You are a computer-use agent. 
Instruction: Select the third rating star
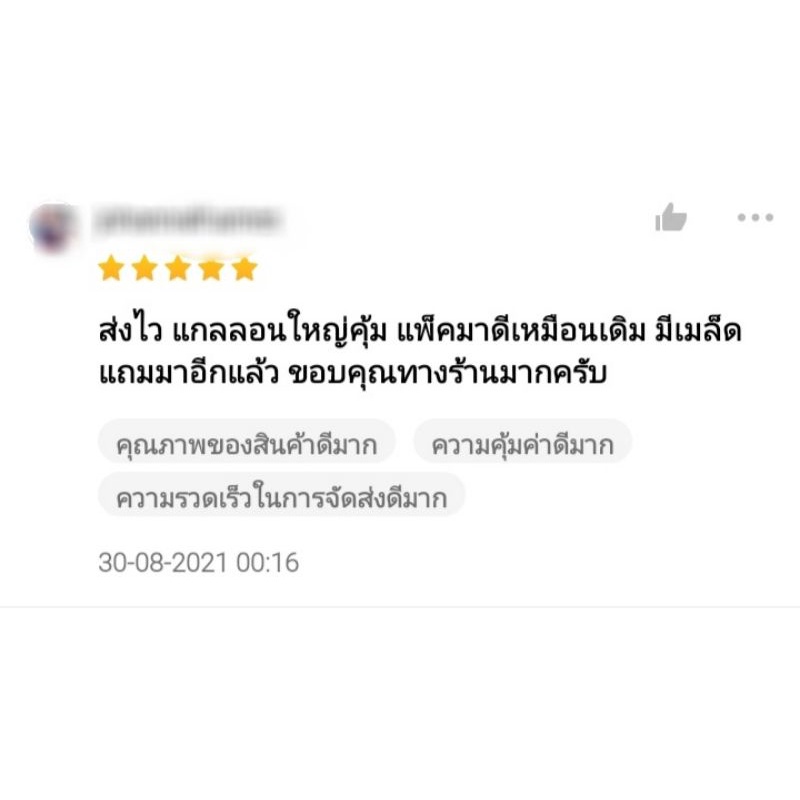[178, 268]
